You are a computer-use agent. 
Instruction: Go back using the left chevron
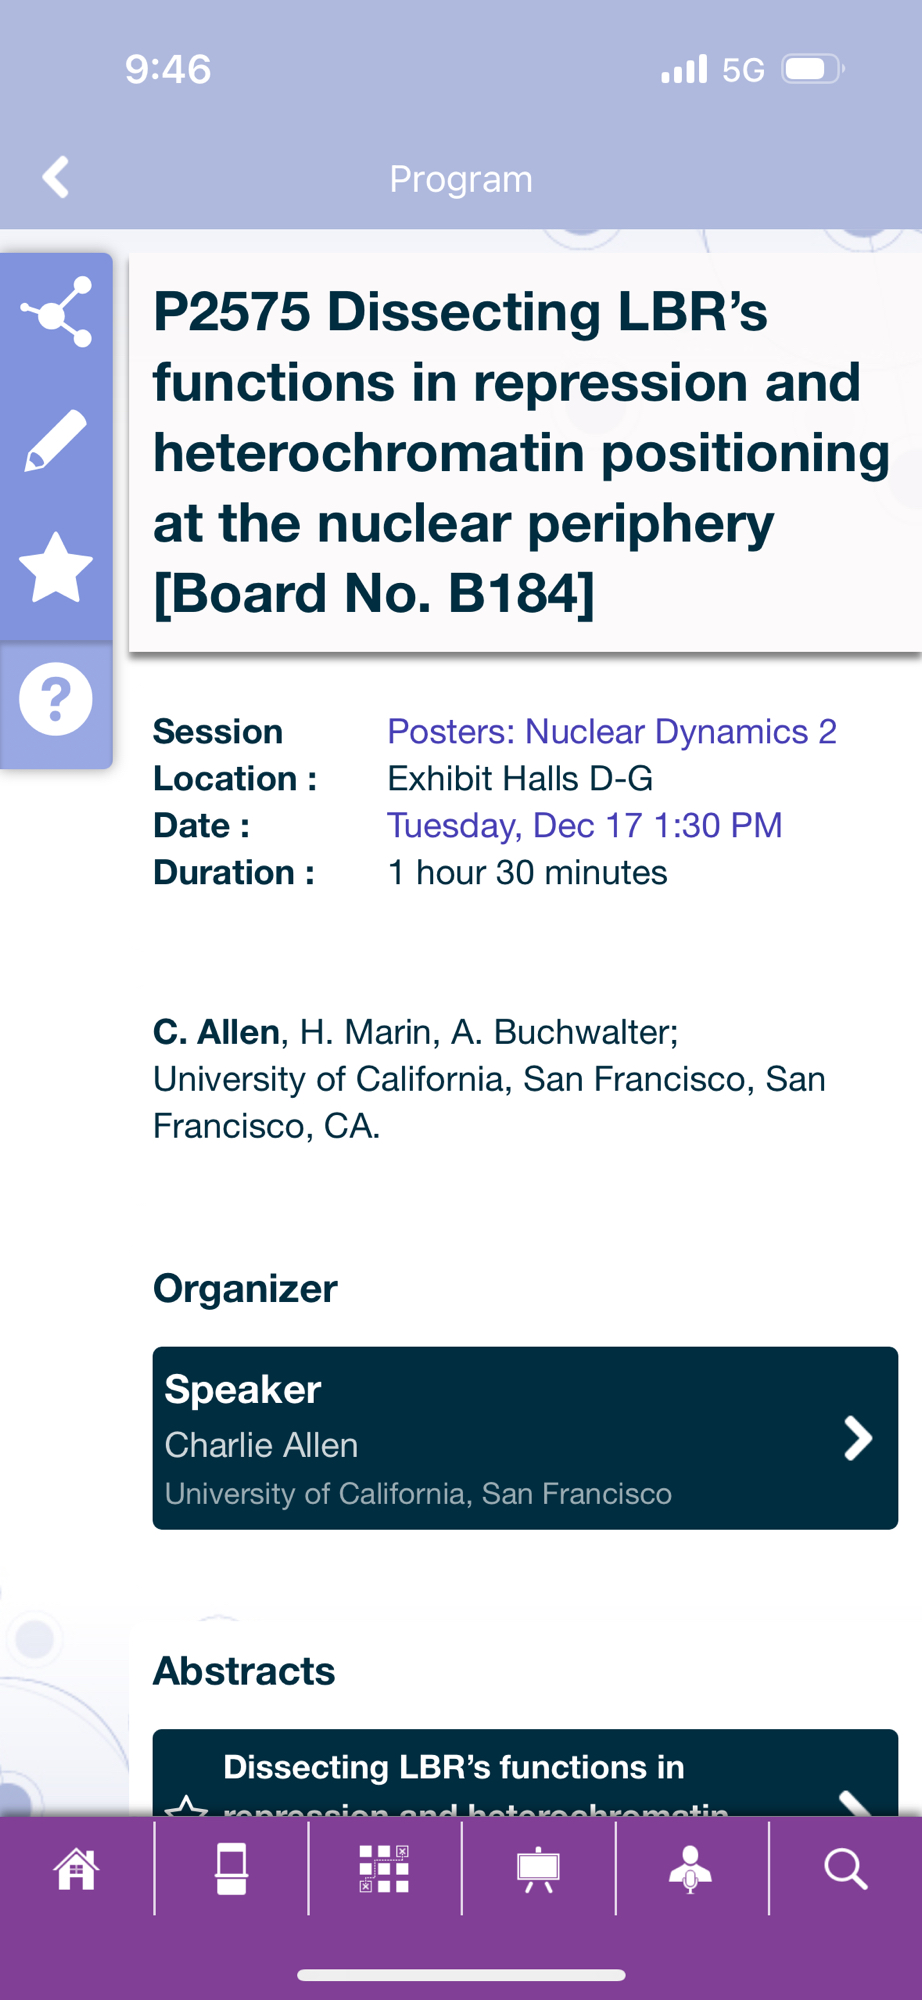pyautogui.click(x=56, y=178)
